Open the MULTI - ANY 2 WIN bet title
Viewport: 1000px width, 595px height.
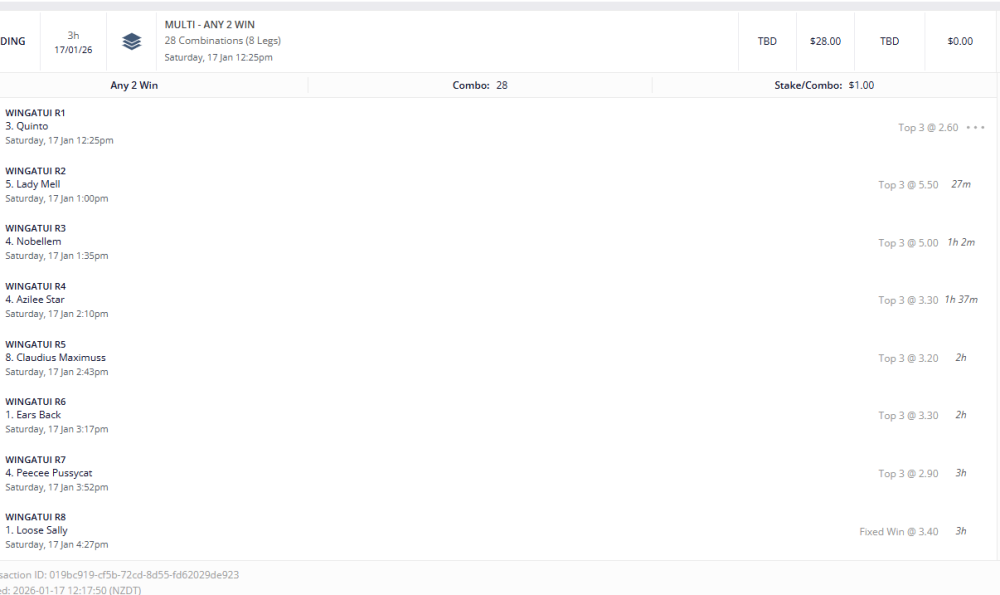coord(210,24)
